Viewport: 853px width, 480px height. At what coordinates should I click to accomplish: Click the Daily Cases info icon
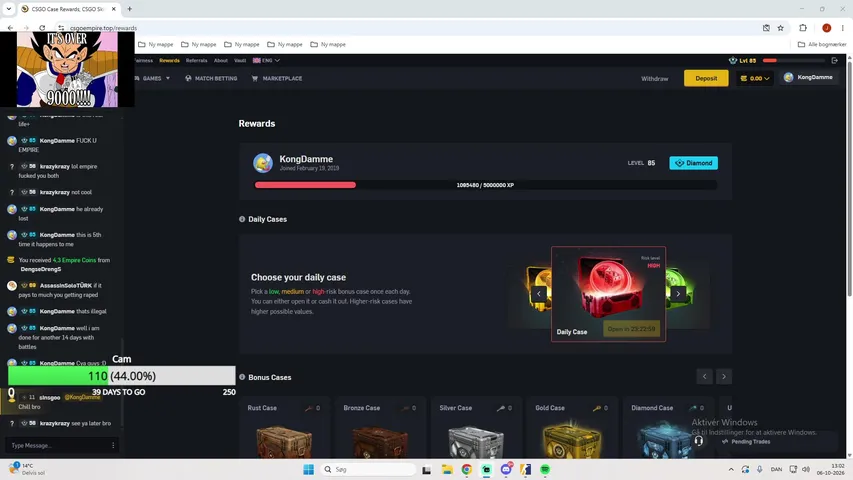pos(242,219)
